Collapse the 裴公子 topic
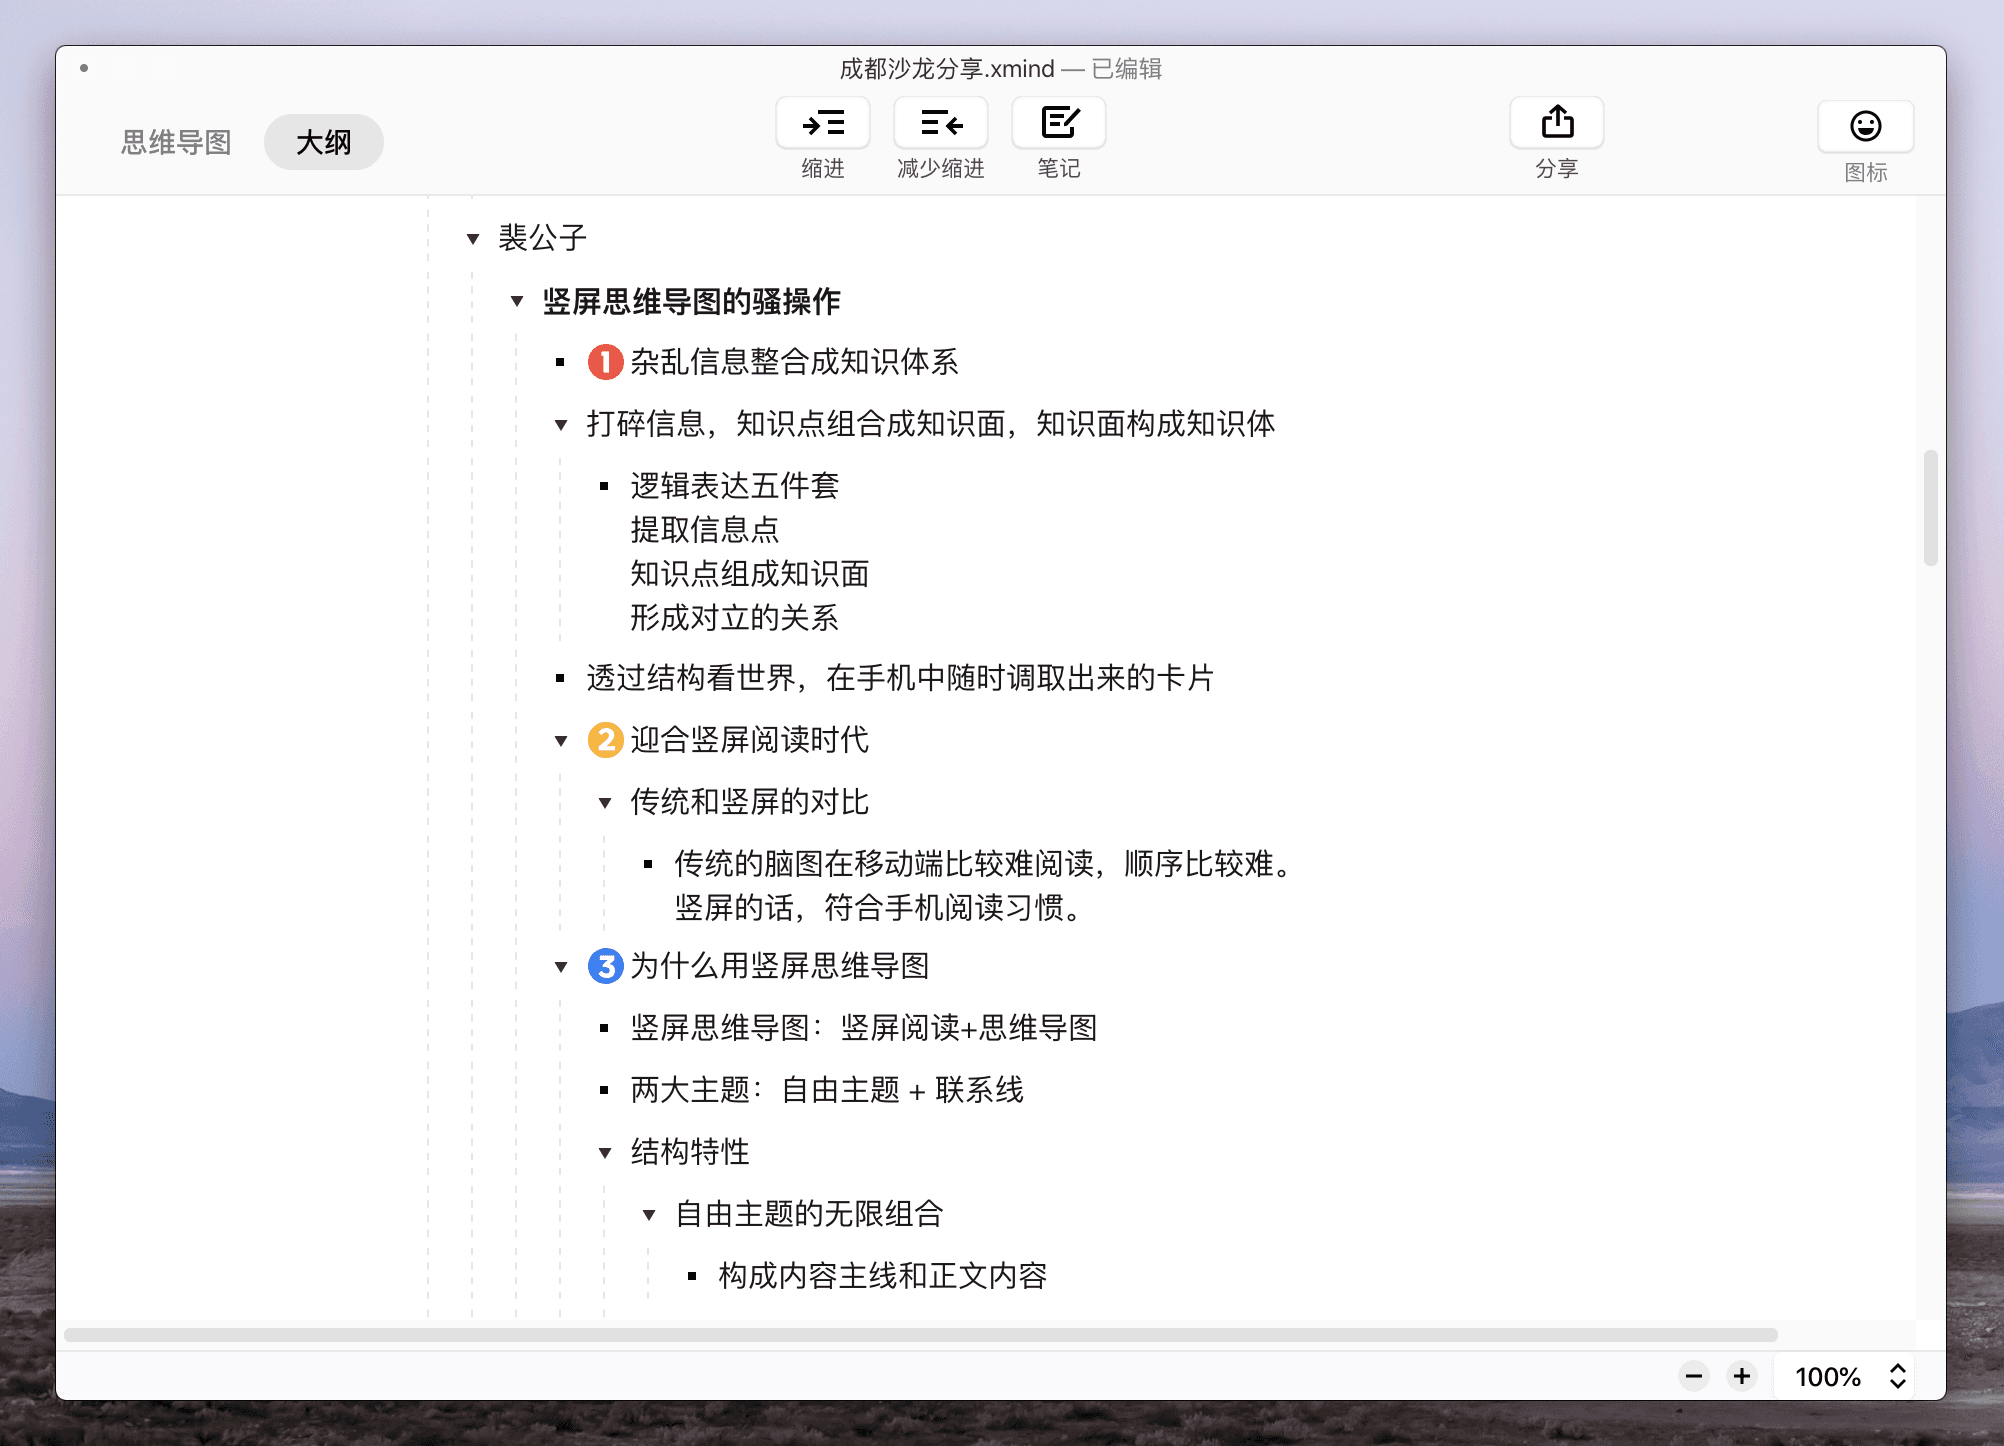Image resolution: width=2004 pixels, height=1446 pixels. pos(473,238)
